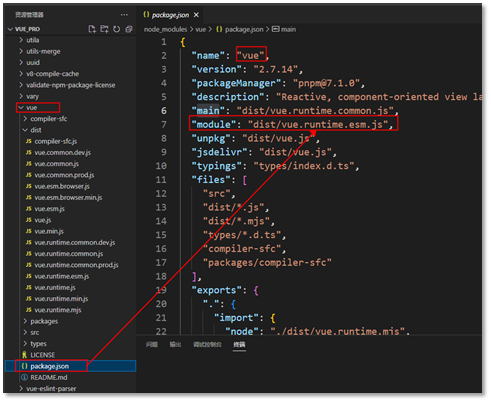The height and width of the screenshot is (402, 491).
Task: Click main symbol in the breadcrumb
Action: pyautogui.click(x=288, y=29)
